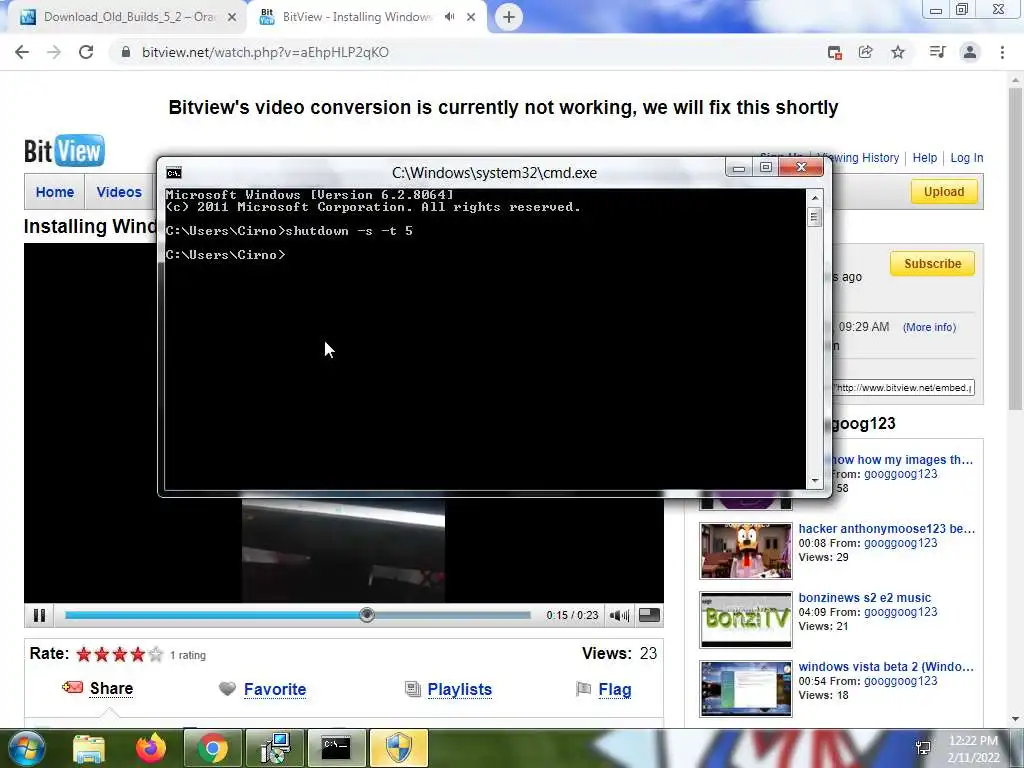
Task: Mute the video player volume
Action: pos(619,615)
